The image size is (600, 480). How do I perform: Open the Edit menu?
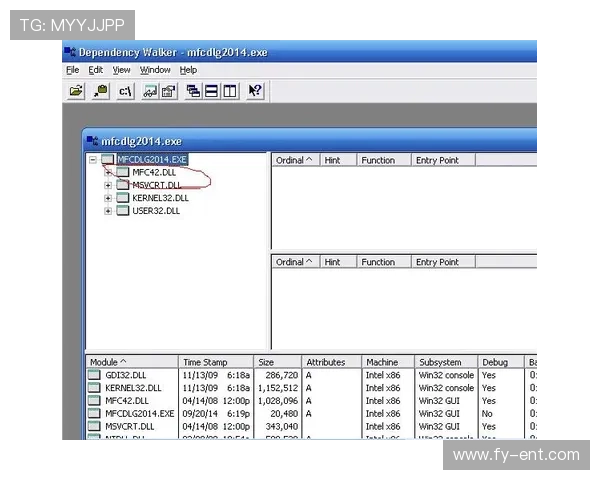tap(96, 70)
